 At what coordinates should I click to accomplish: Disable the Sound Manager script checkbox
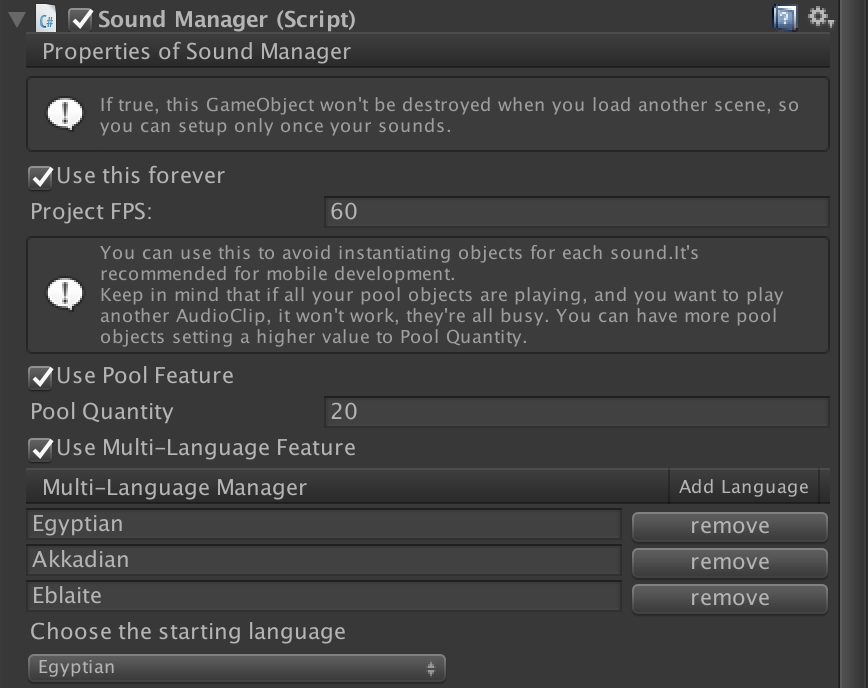(x=80, y=18)
